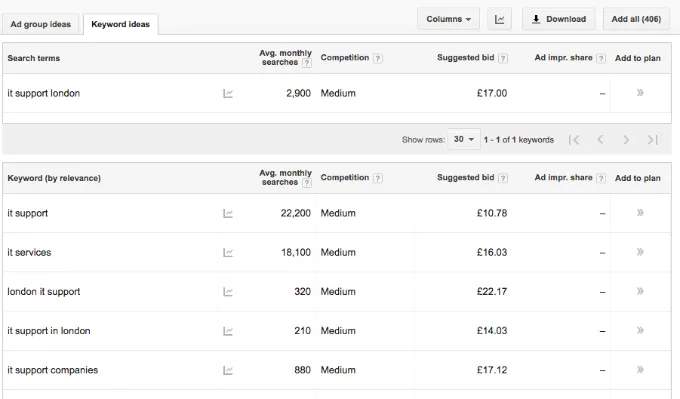The width and height of the screenshot is (680, 399).
Task: Switch to the Ad group ideas tab
Action: 41,24
